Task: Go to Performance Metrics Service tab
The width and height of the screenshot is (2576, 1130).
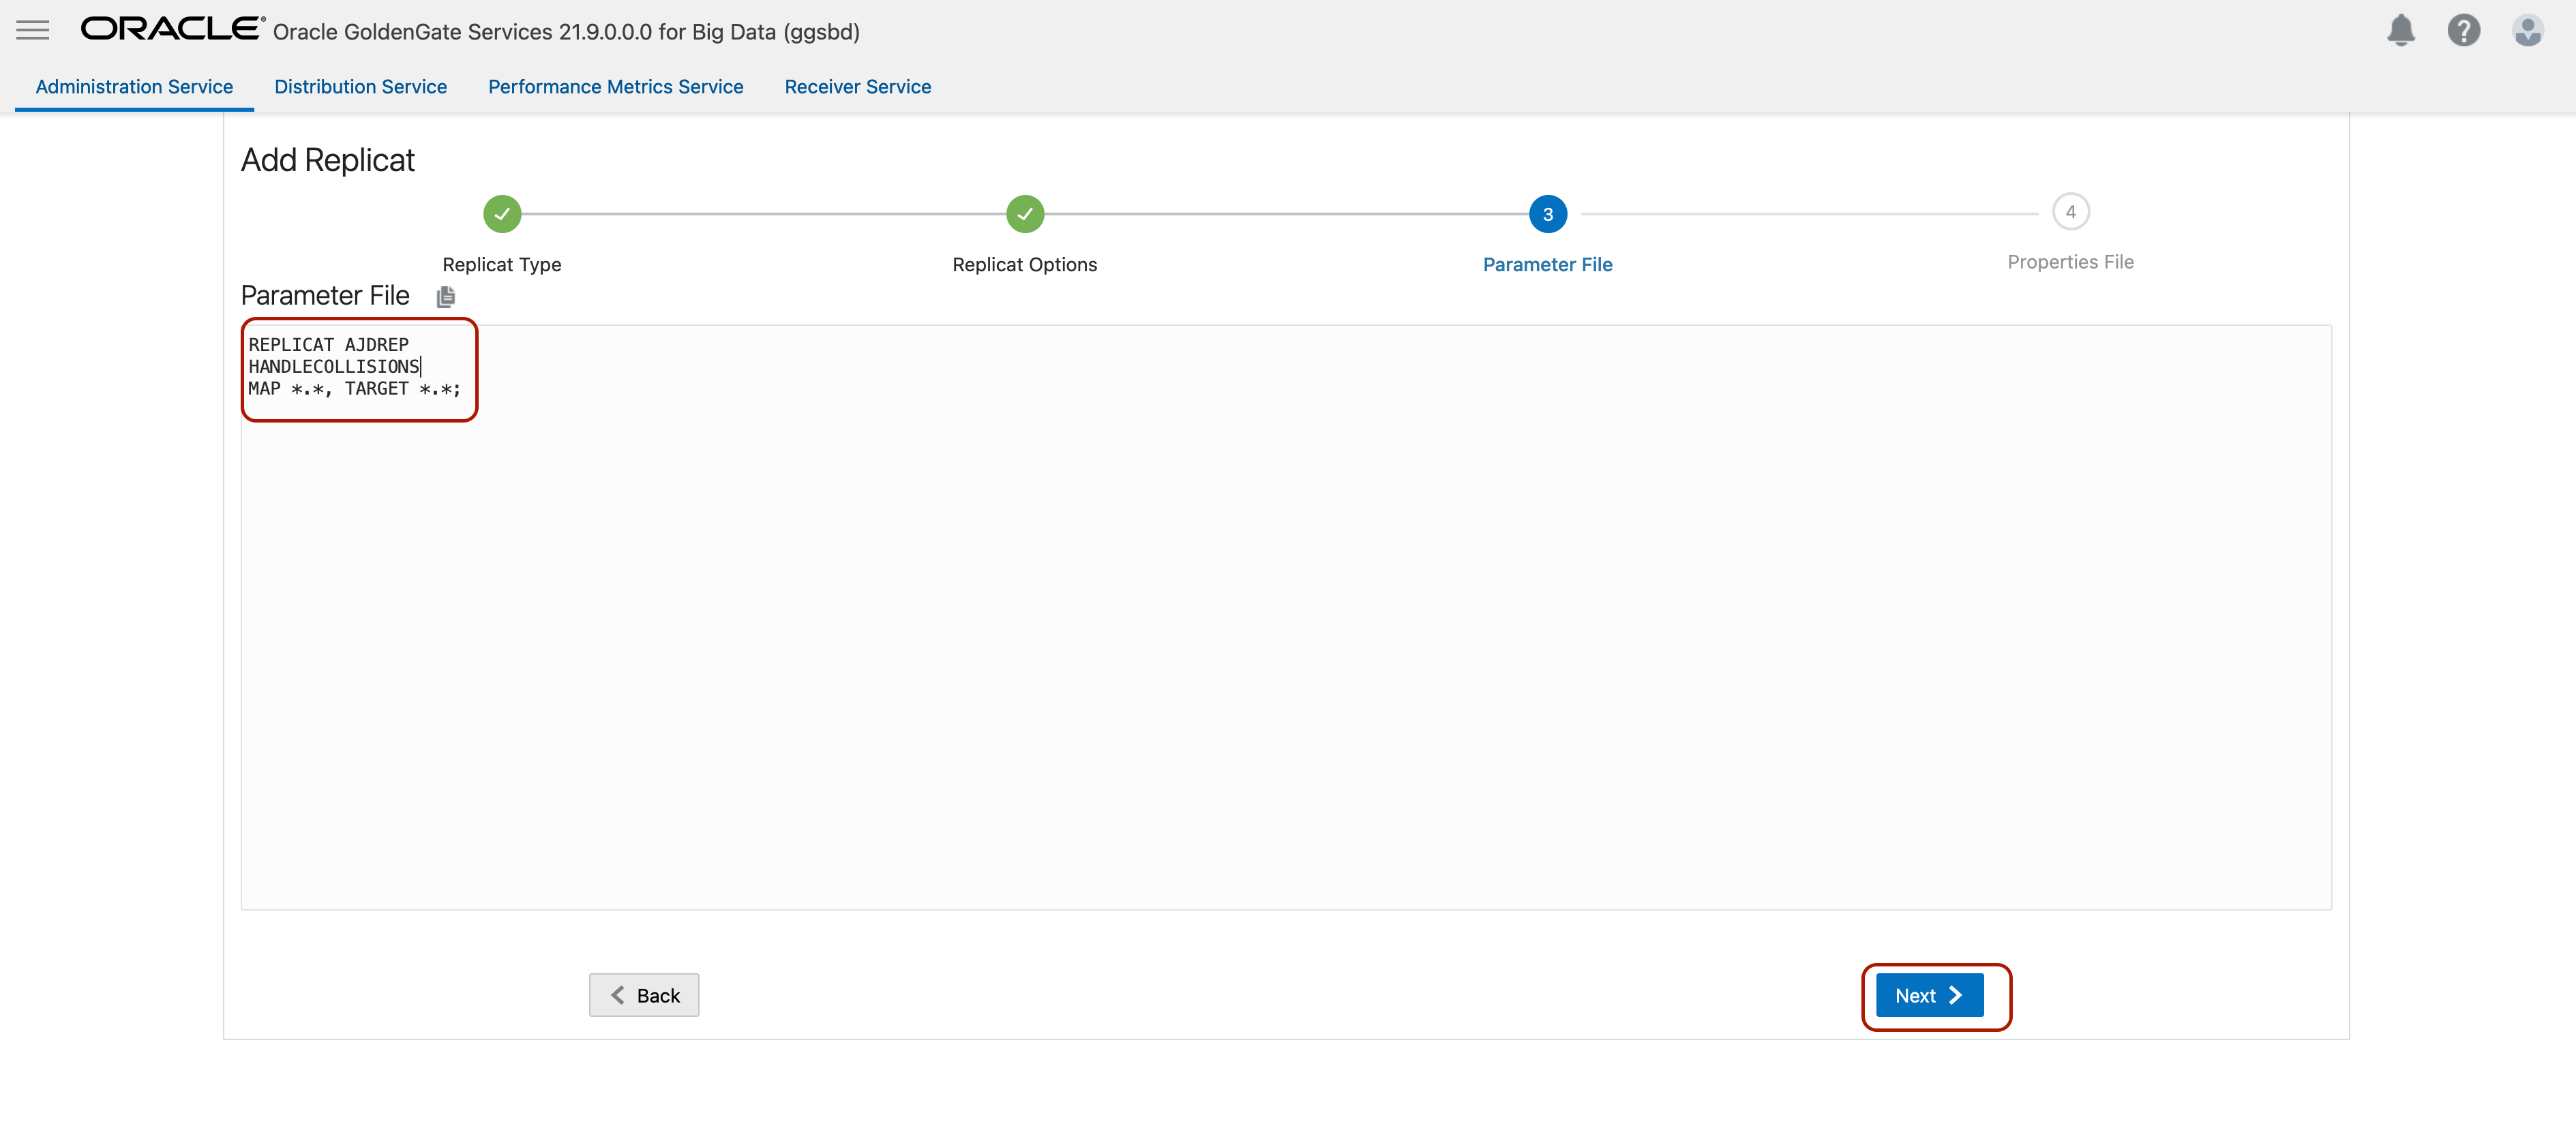Action: click(615, 87)
